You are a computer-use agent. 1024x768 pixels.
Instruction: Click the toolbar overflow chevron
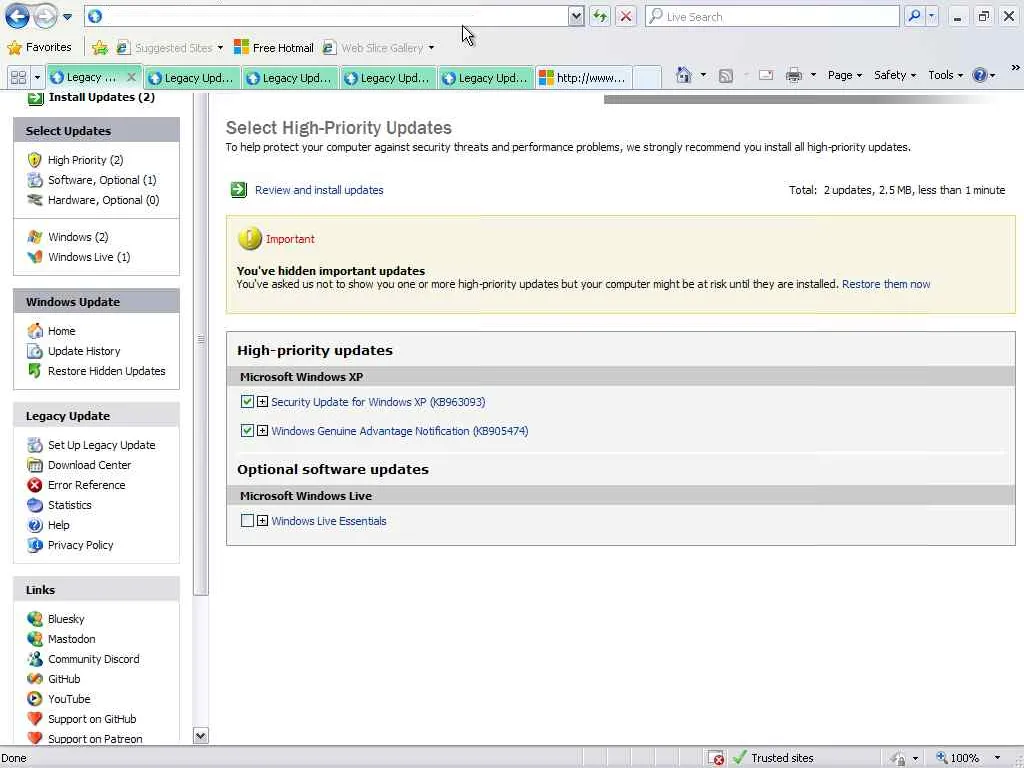[1015, 67]
